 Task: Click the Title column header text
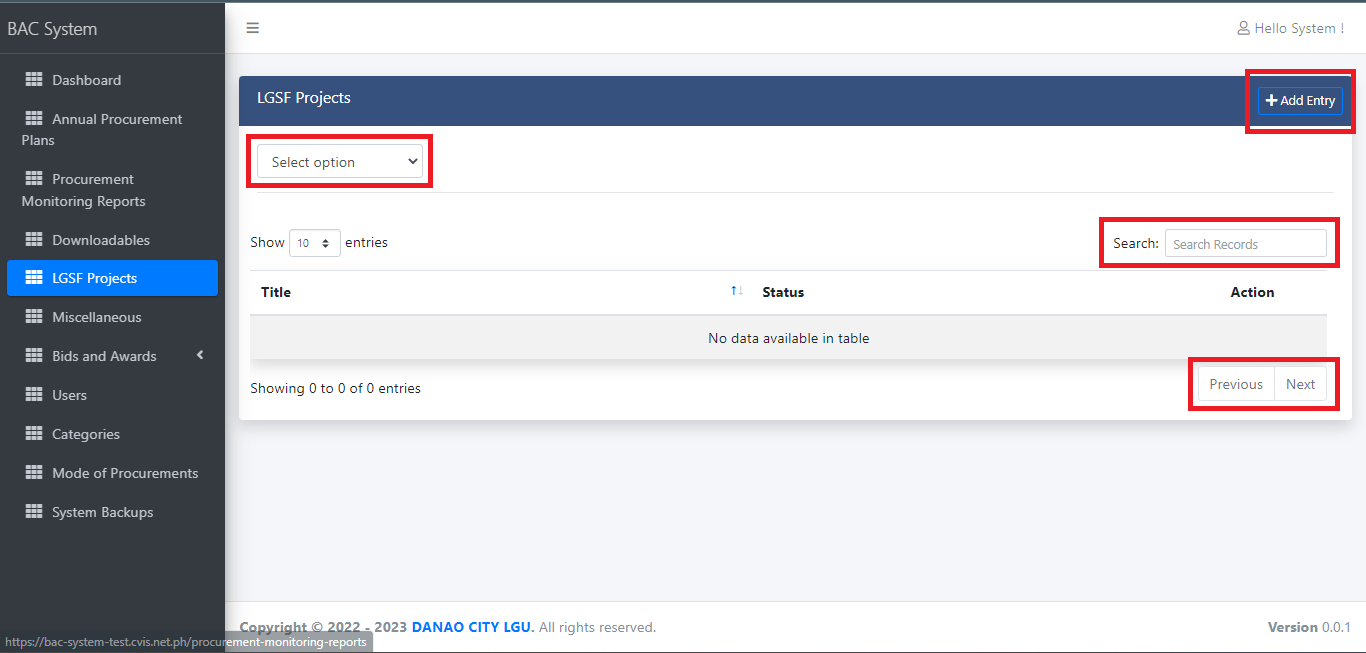(x=276, y=292)
